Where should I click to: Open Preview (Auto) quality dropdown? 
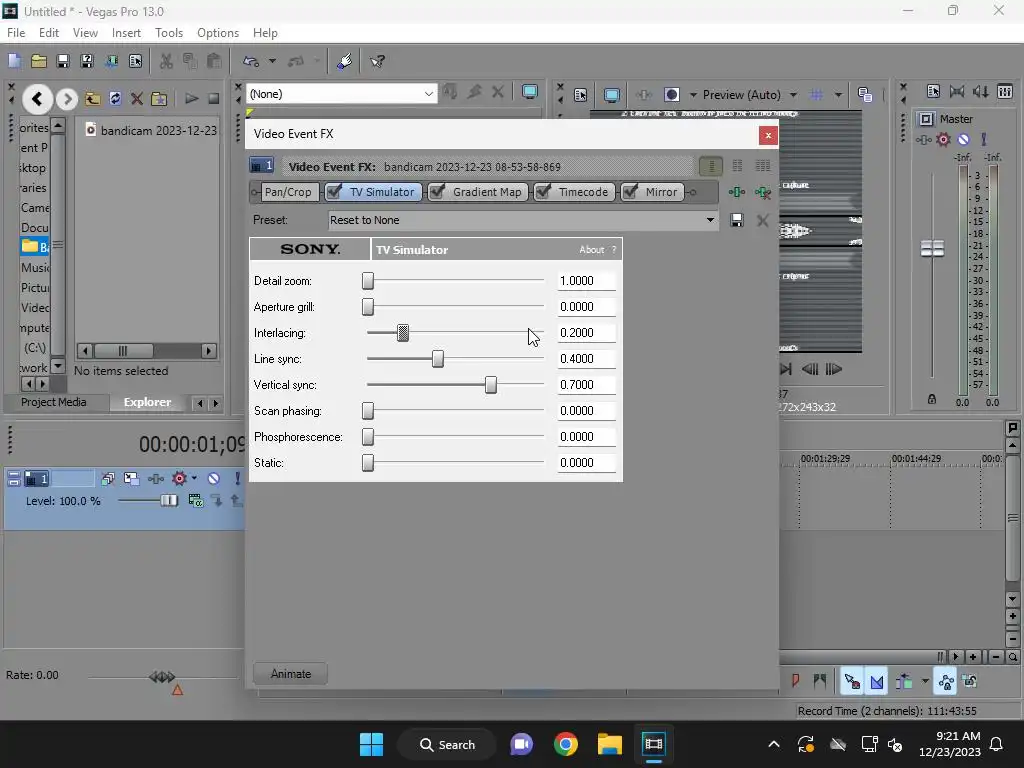tap(750, 95)
